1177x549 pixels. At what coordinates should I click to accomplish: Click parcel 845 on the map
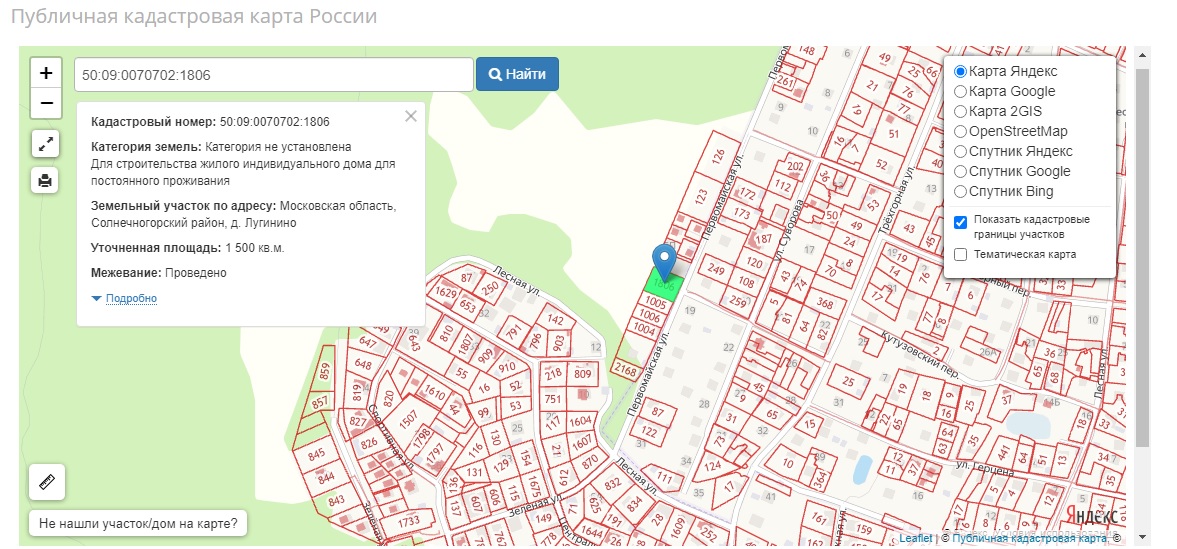coord(316,454)
